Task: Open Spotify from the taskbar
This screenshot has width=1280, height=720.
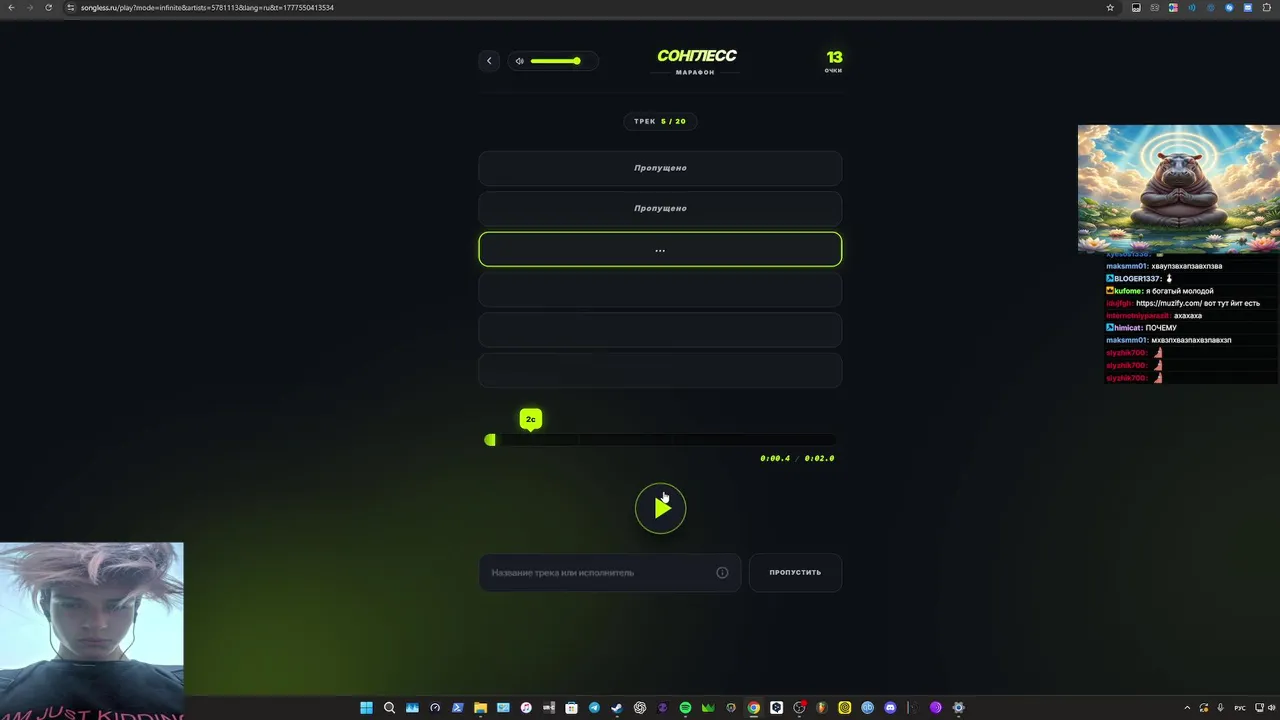Action: 685,708
